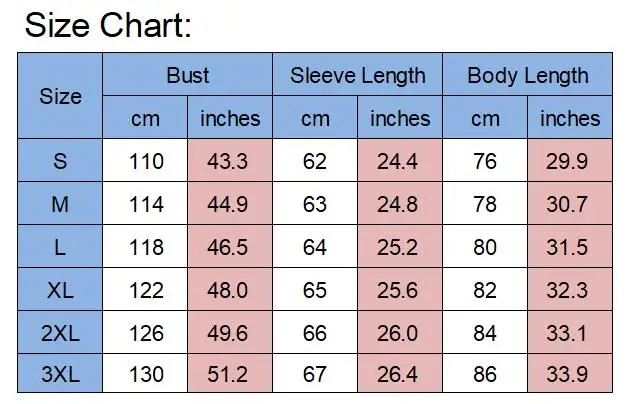Click the 122 cm bust cell
The width and height of the screenshot is (634, 404).
click(x=145, y=289)
